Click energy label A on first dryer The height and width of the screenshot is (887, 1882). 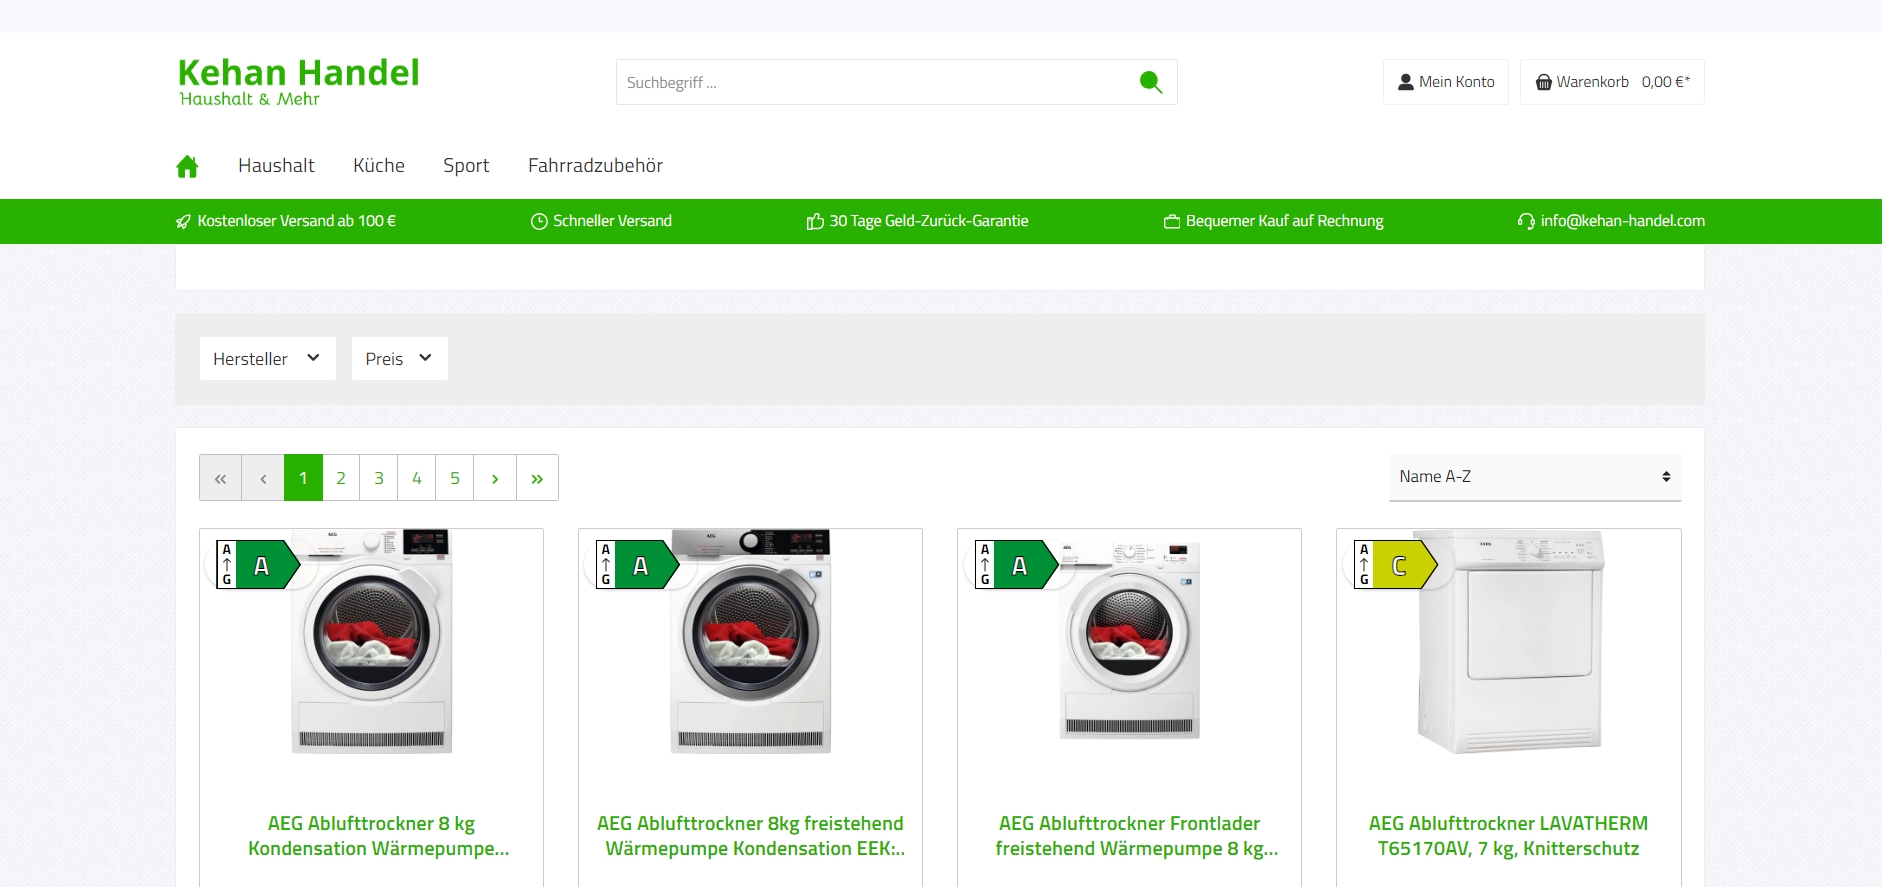258,565
